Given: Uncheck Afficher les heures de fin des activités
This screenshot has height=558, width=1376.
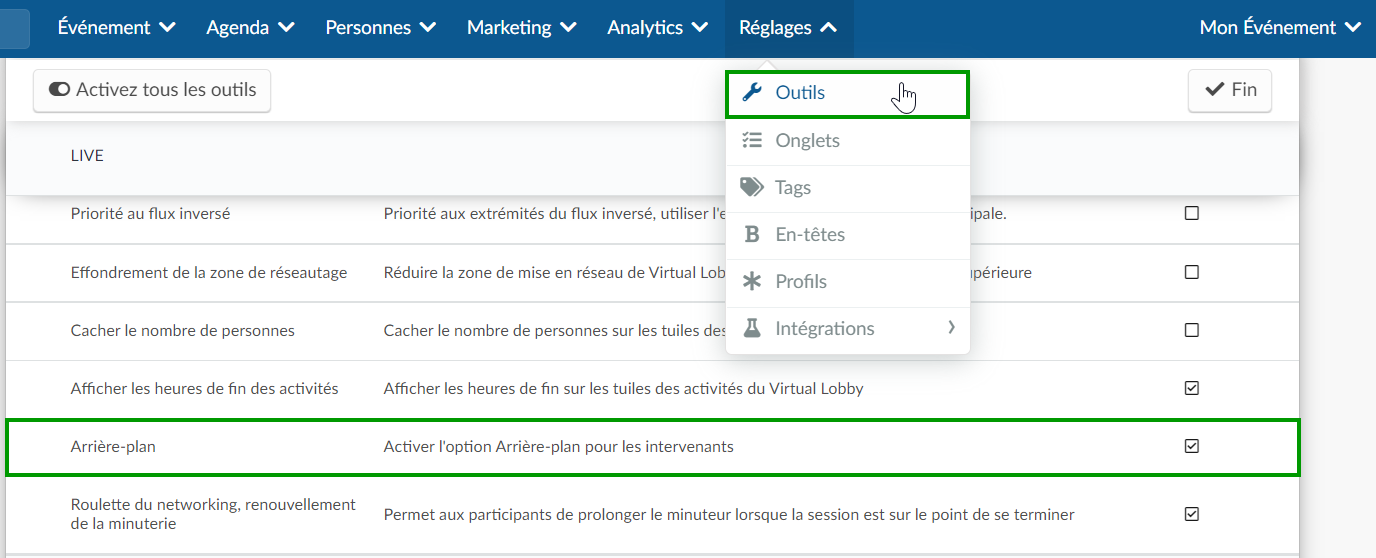Looking at the screenshot, I should pyautogui.click(x=1191, y=388).
